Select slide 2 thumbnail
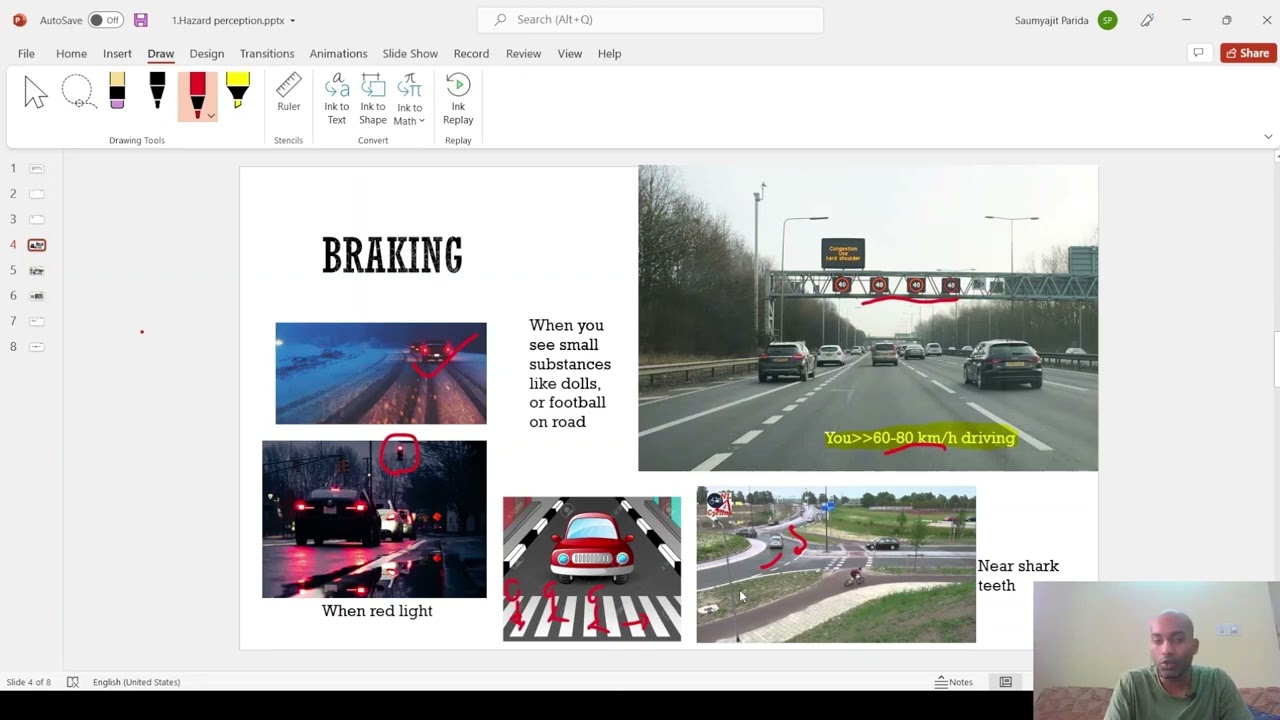This screenshot has height=720, width=1280. [x=37, y=194]
